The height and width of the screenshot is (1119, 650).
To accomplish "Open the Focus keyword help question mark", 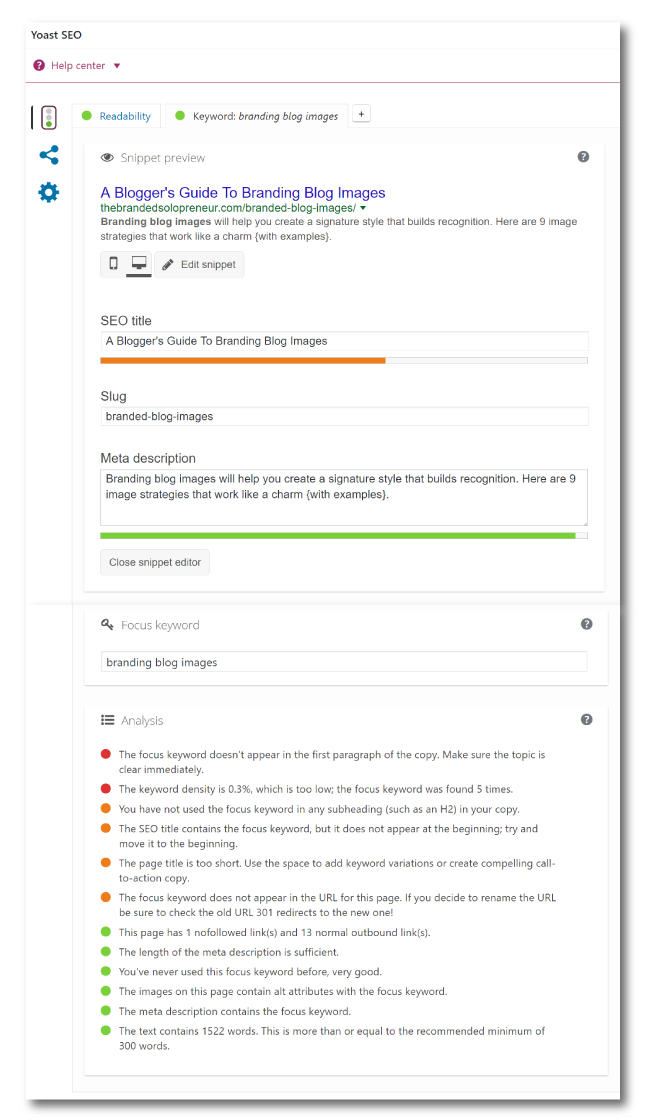I will pos(587,623).
